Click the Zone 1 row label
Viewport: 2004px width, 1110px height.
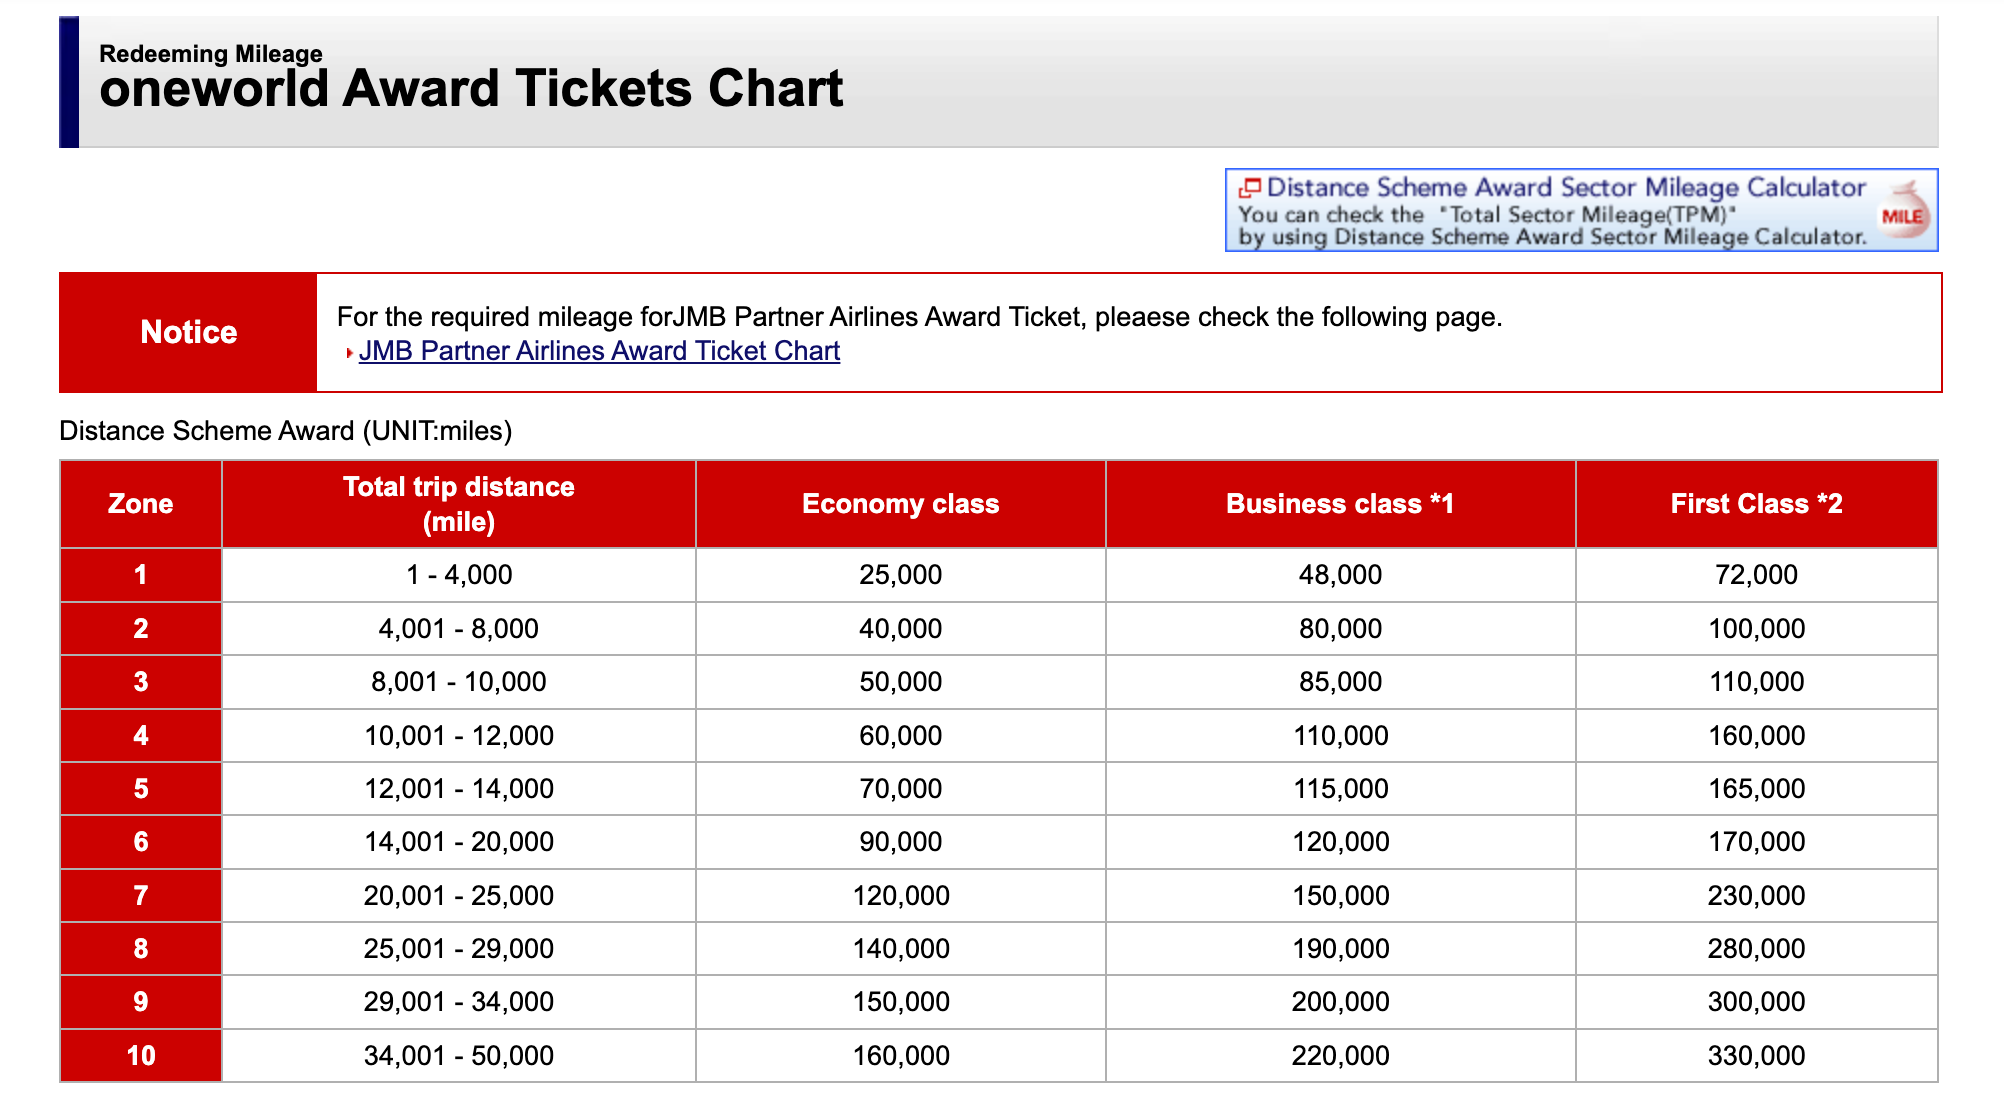coord(140,574)
